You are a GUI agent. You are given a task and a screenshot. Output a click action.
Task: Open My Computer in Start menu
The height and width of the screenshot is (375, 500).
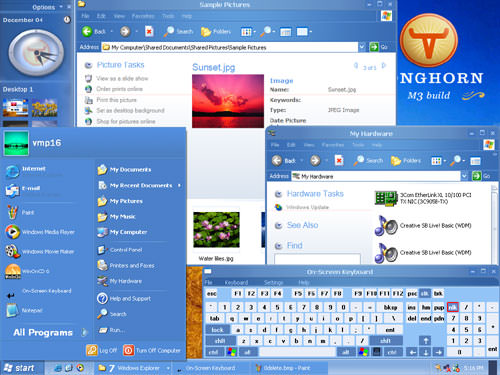122,232
